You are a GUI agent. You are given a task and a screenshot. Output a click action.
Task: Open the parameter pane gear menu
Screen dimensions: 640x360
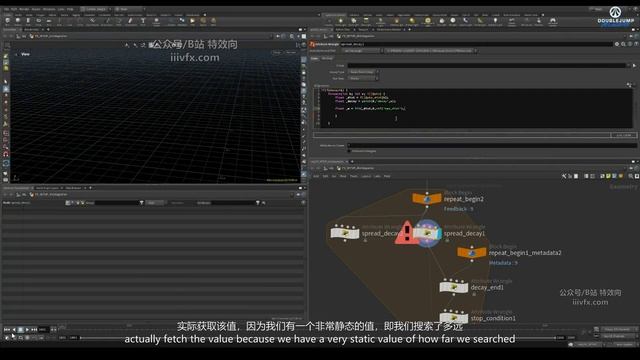pyautogui.click(x=617, y=44)
